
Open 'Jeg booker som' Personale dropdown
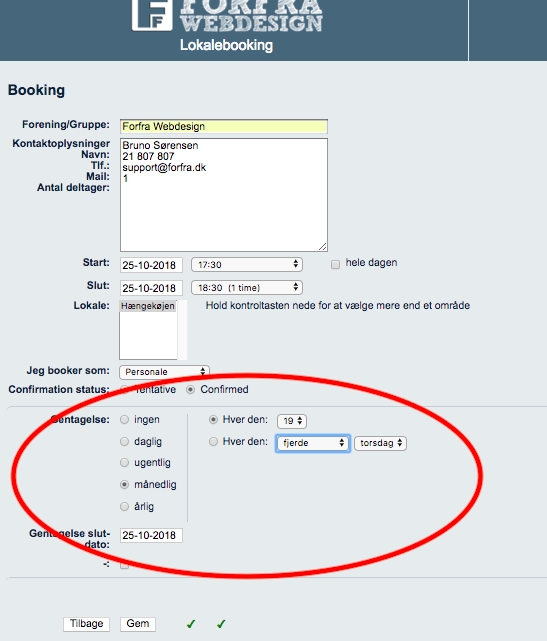(x=164, y=372)
